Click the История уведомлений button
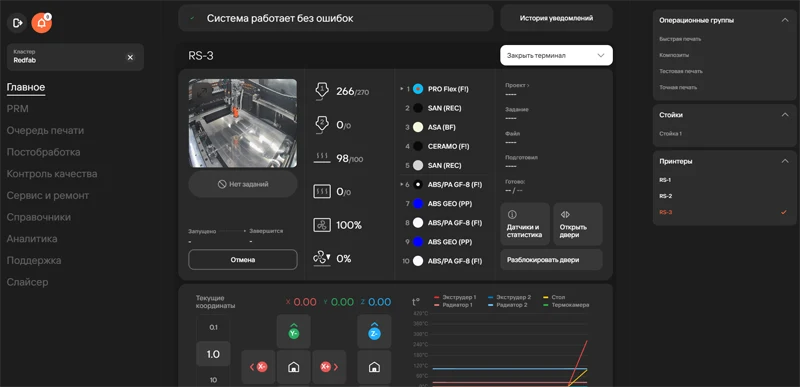 coord(556,18)
